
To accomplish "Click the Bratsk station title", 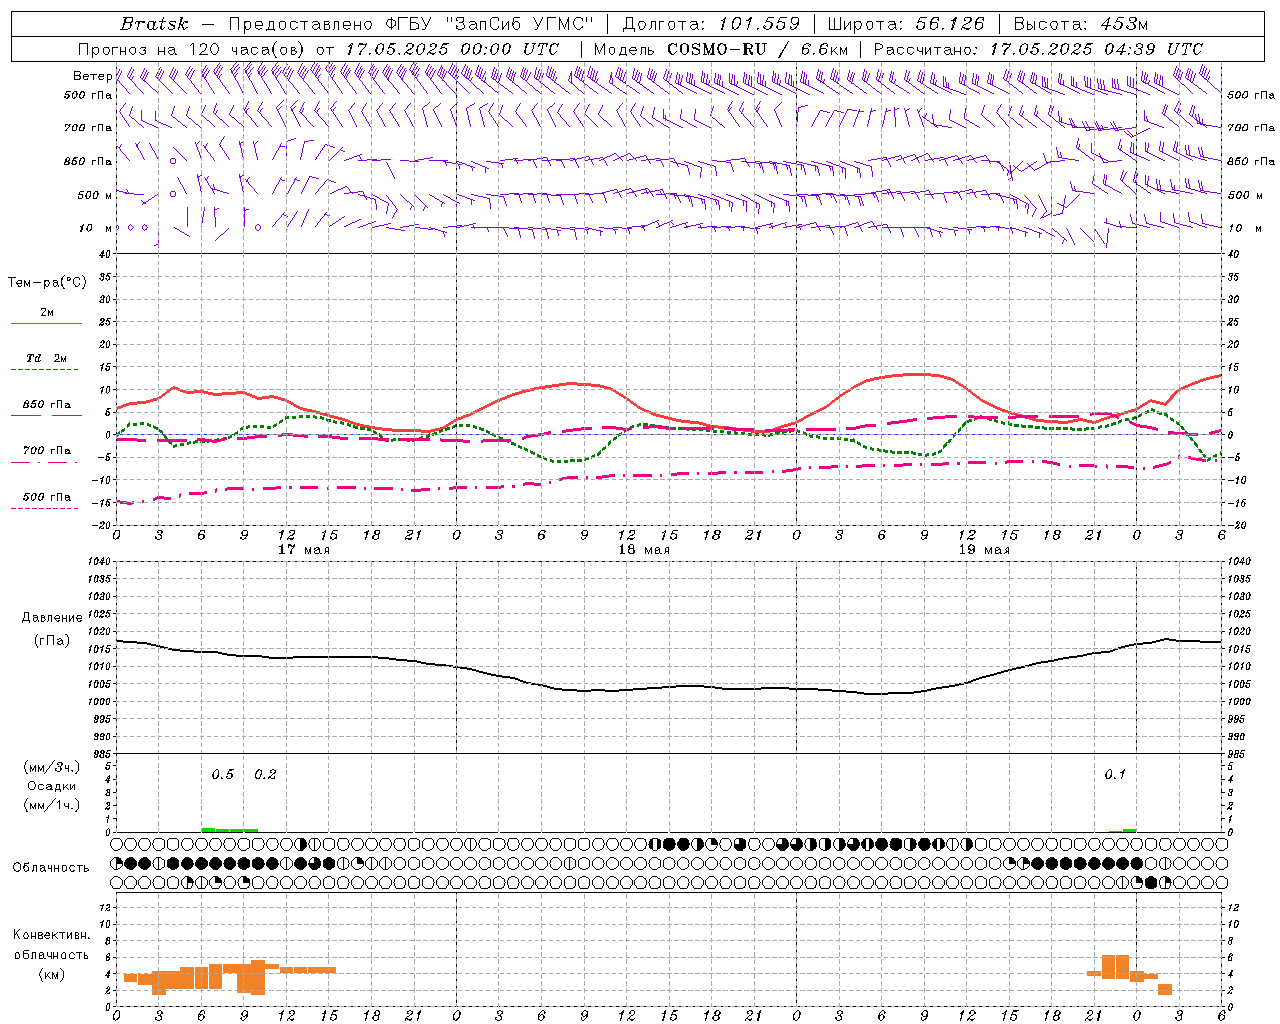I will (x=154, y=24).
